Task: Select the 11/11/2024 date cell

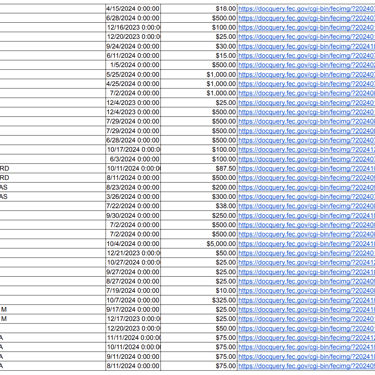Action: point(133,338)
